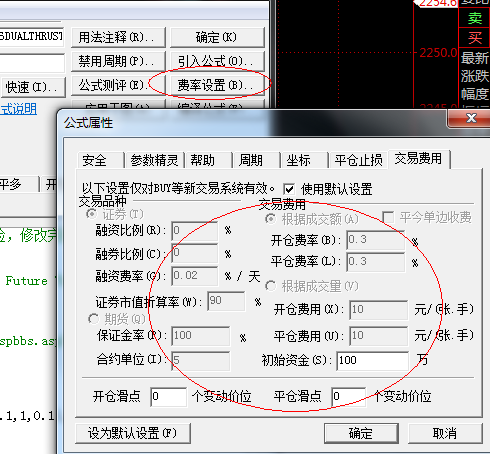Focus the 平仓费用(U) input

pyautogui.click(x=379, y=336)
